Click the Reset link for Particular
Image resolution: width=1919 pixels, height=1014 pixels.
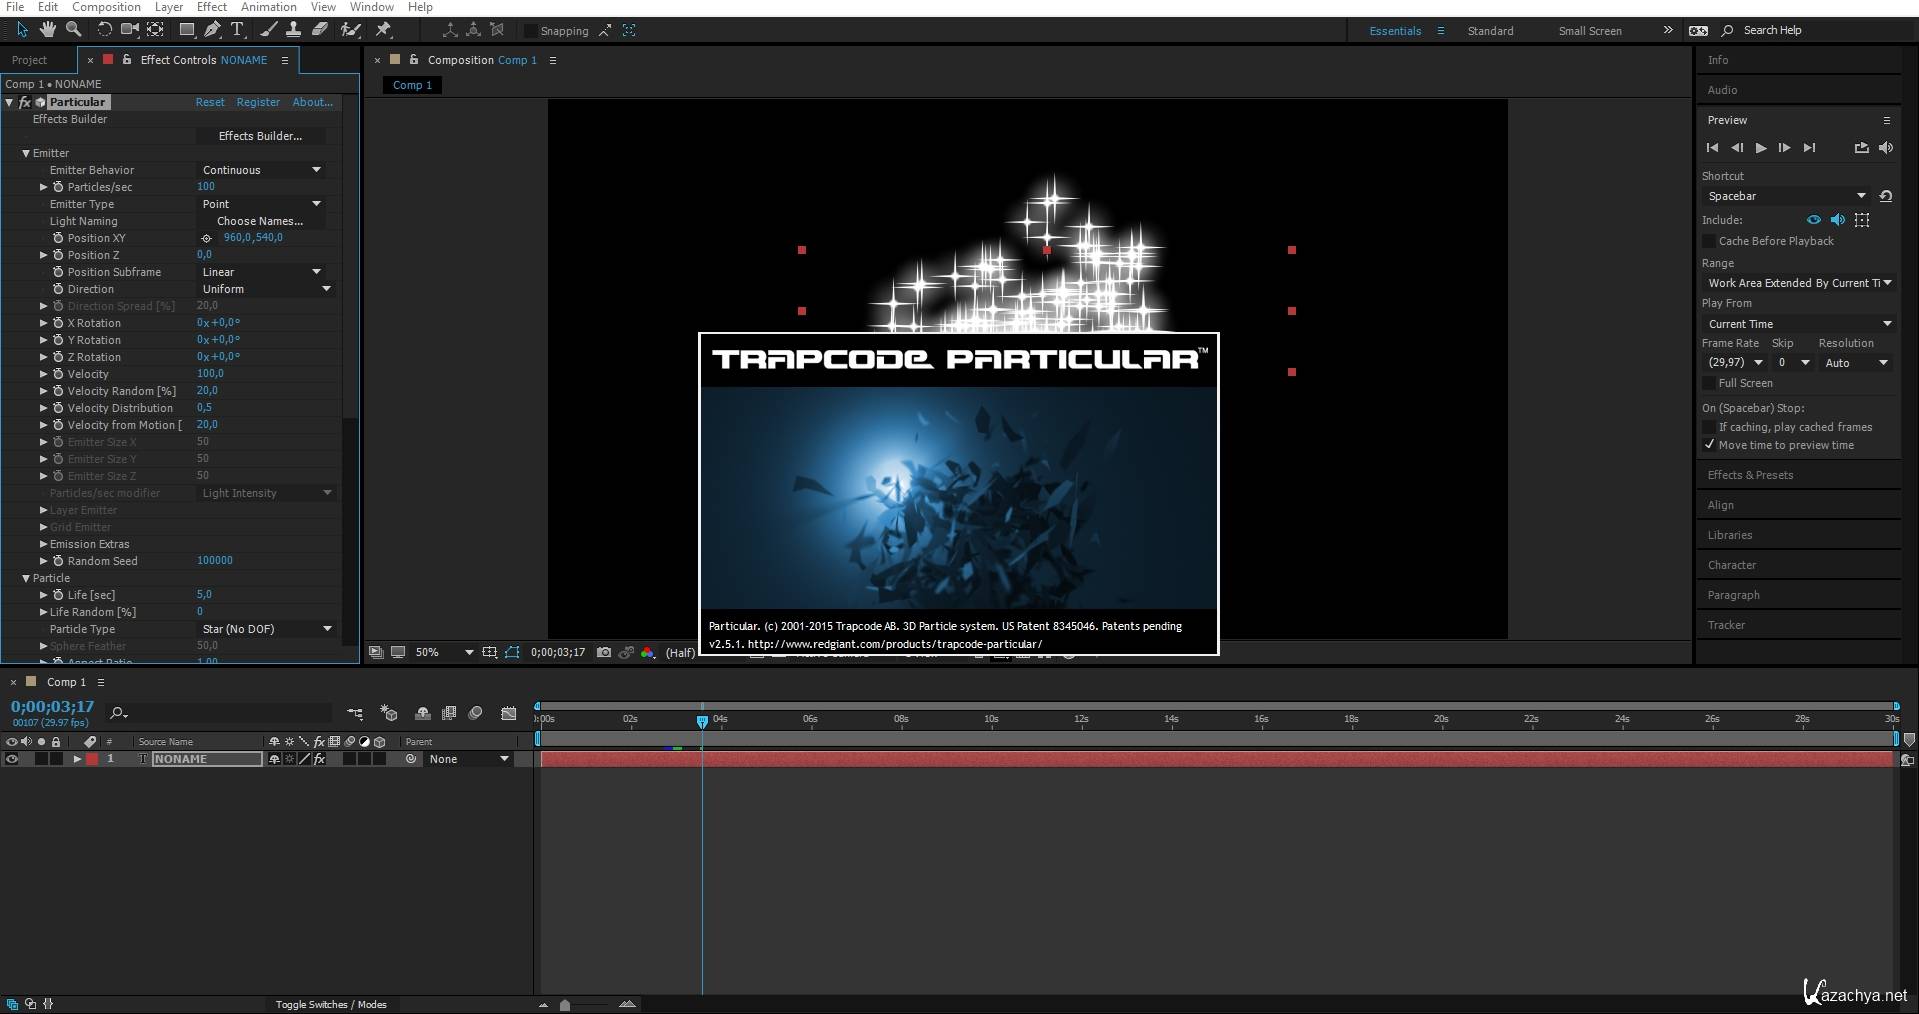click(210, 102)
